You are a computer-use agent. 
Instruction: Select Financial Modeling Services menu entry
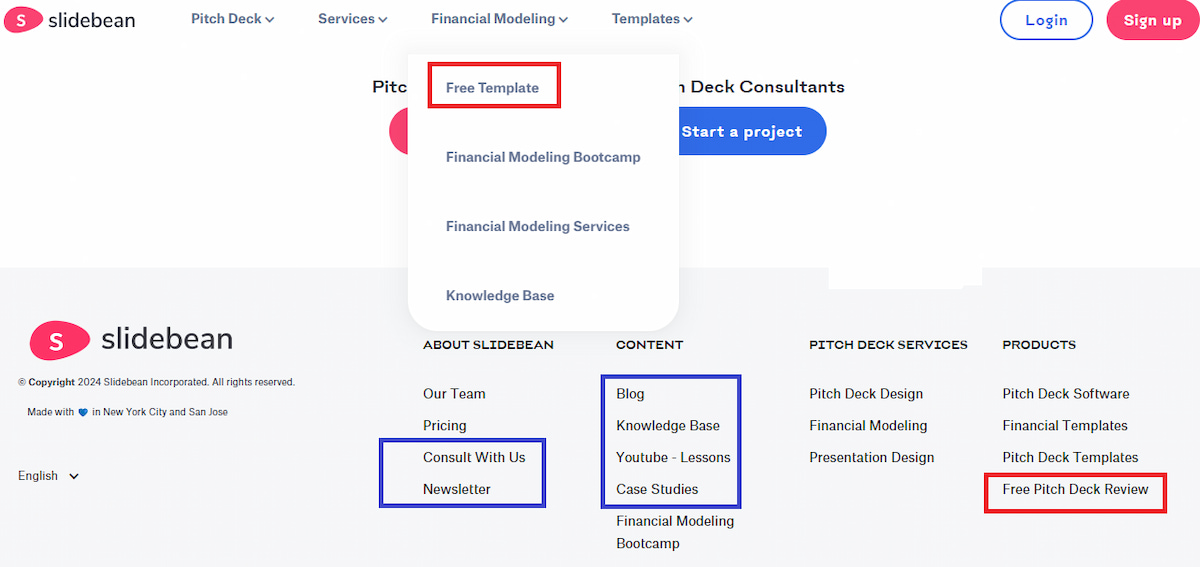pos(537,226)
